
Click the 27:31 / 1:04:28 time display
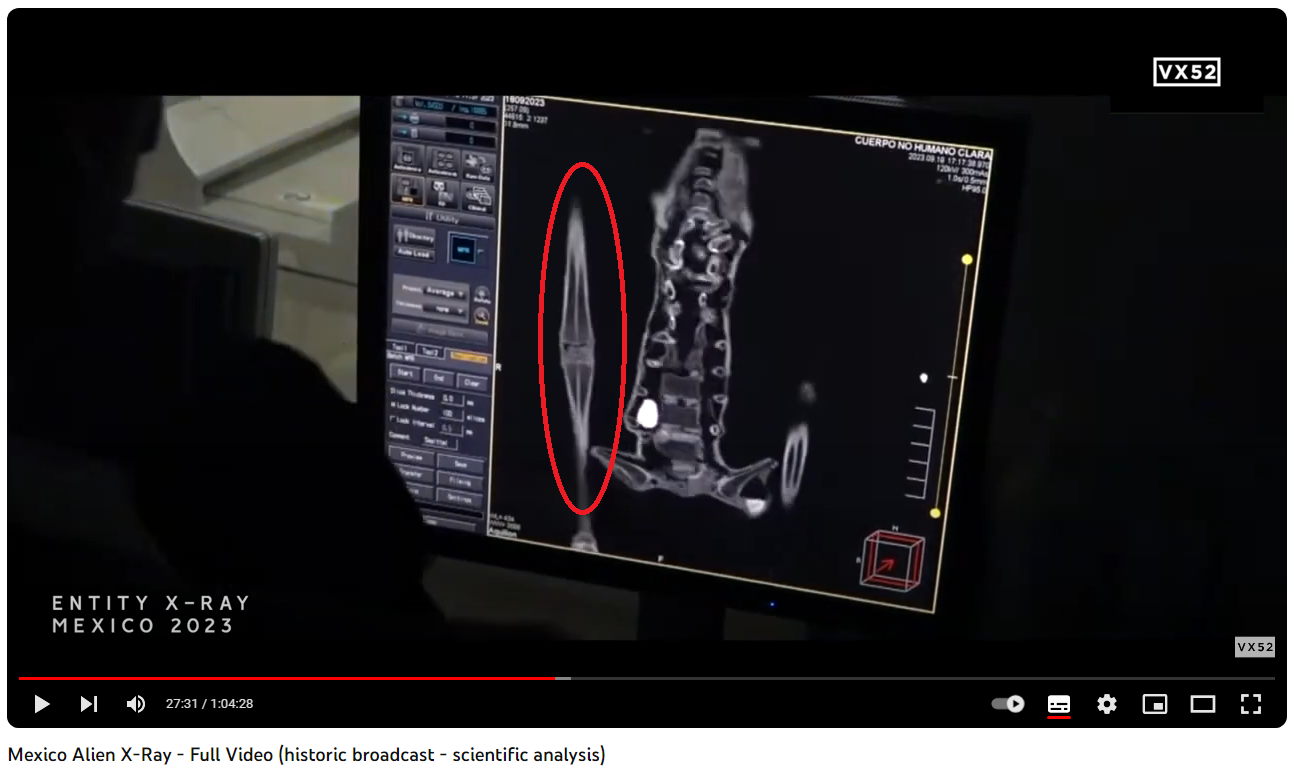click(x=209, y=704)
